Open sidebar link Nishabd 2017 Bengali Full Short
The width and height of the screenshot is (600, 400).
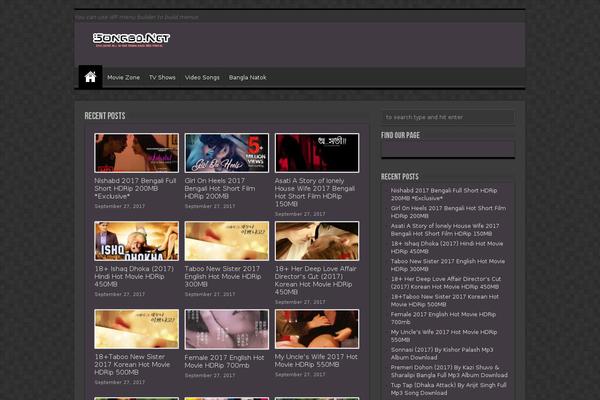[x=444, y=194]
